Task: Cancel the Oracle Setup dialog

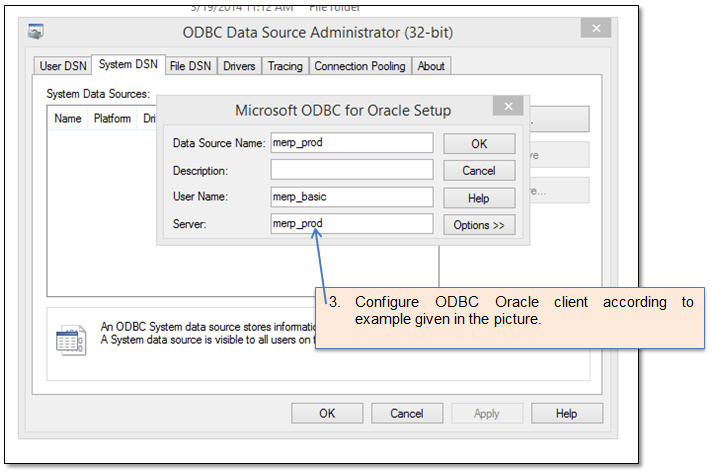Action: pos(479,171)
